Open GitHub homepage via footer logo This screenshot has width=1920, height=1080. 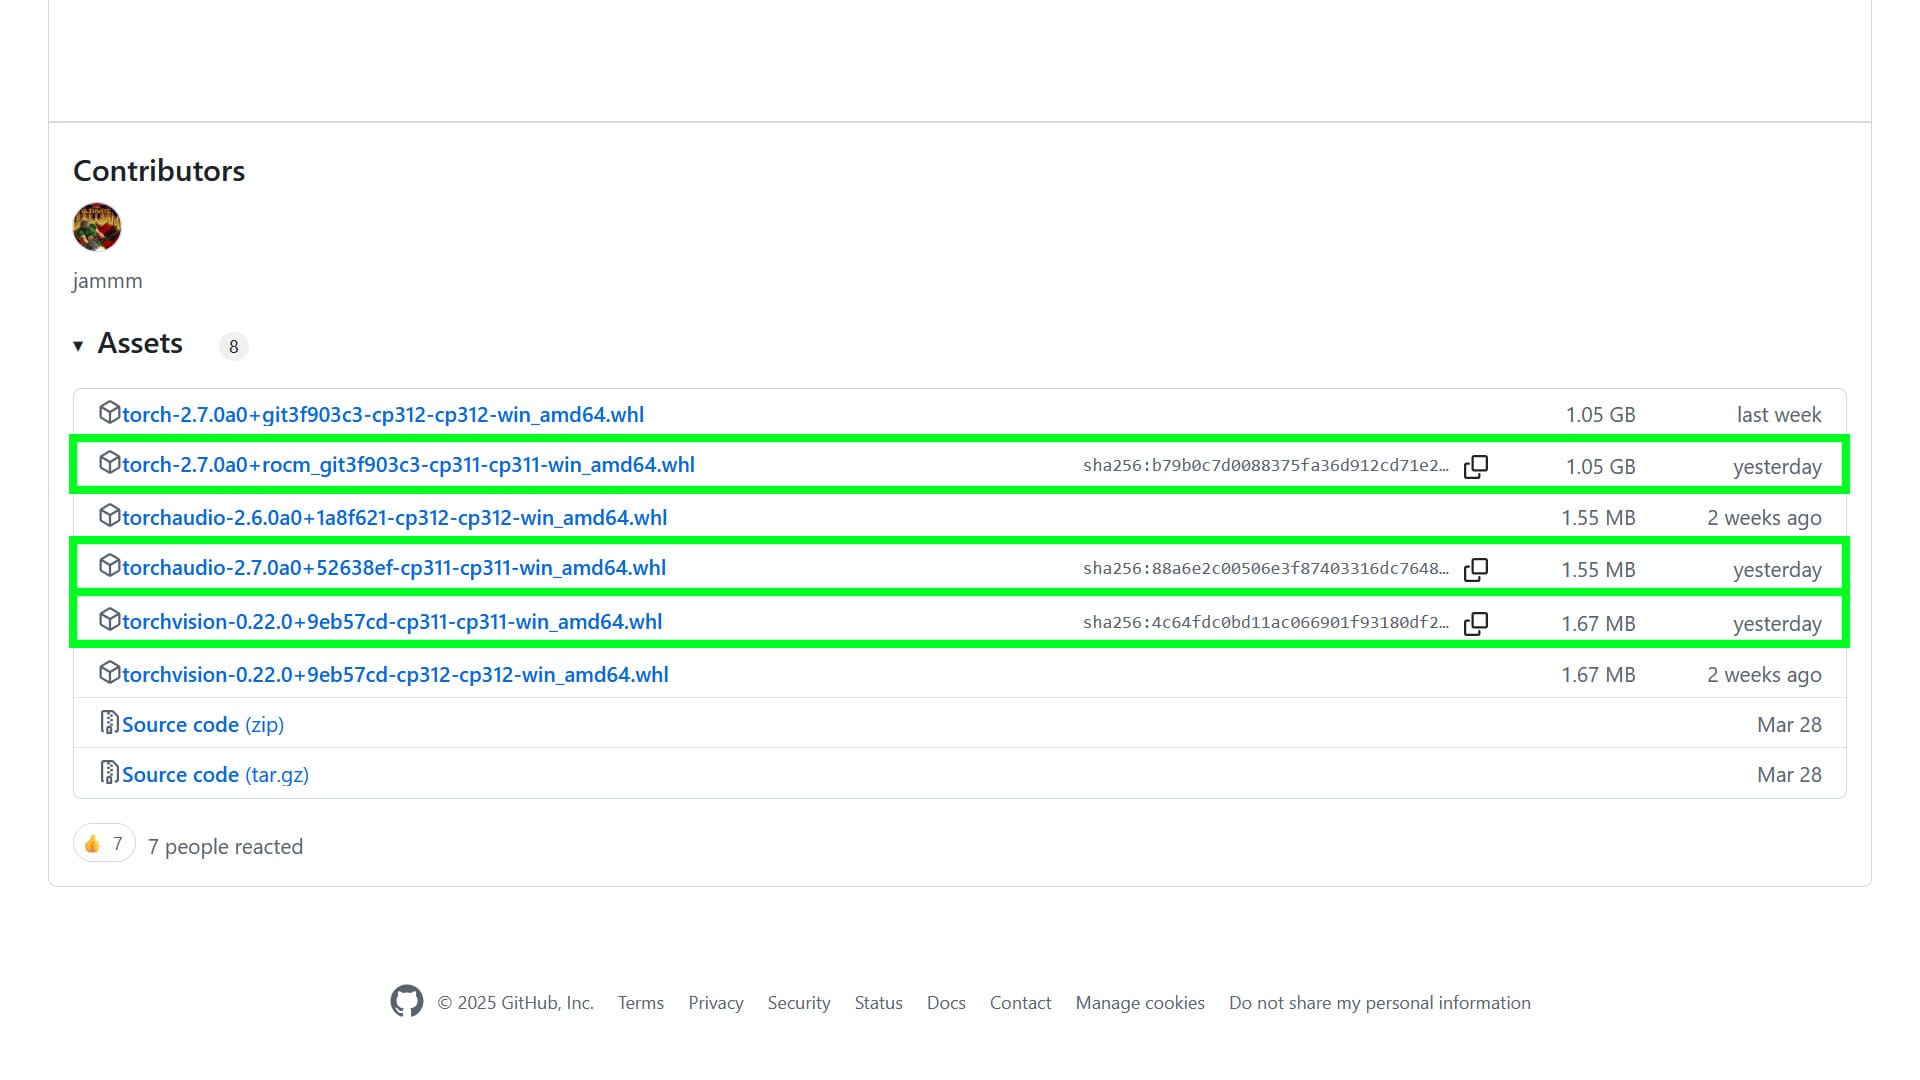[407, 1001]
